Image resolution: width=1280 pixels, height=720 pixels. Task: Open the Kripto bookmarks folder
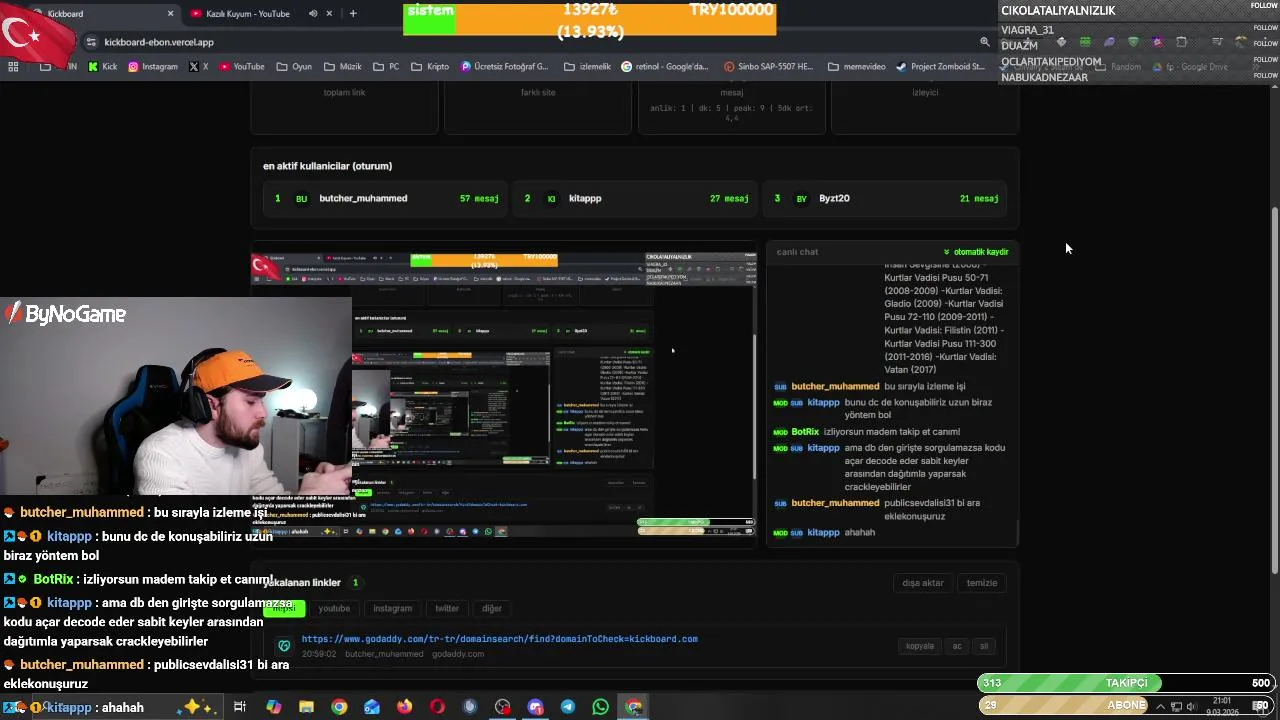point(430,67)
